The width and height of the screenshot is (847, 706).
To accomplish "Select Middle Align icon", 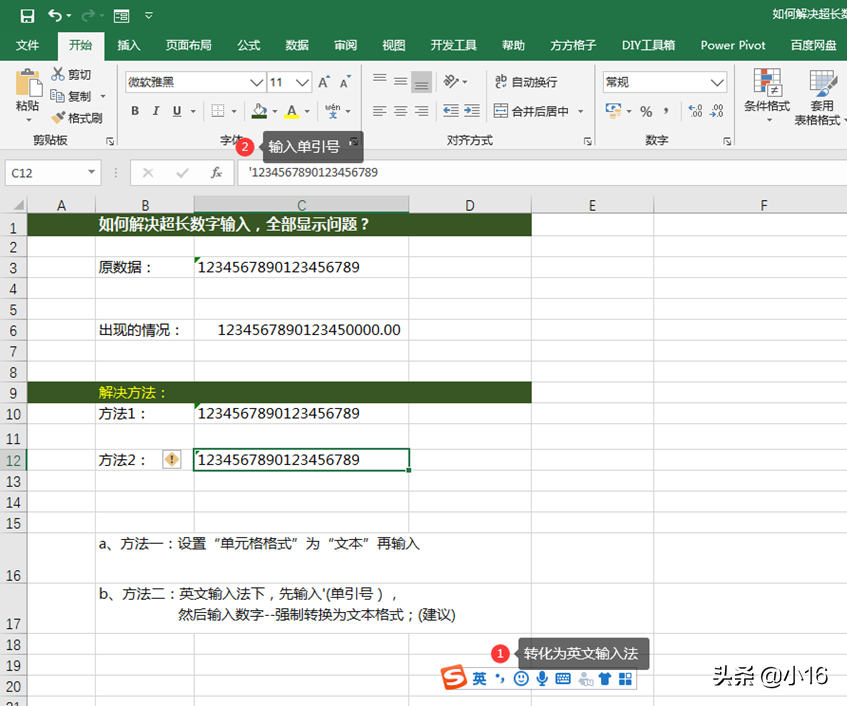I will click(400, 82).
